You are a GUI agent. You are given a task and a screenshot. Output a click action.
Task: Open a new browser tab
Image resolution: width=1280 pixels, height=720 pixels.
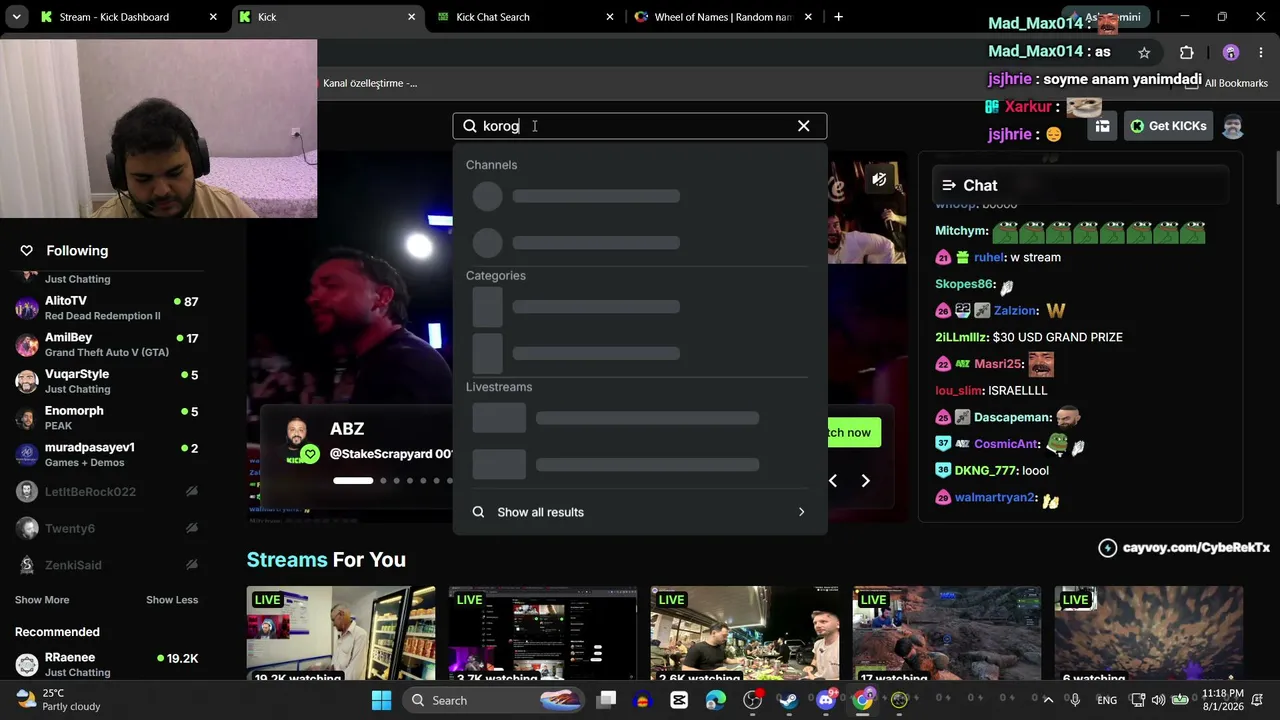(x=838, y=17)
